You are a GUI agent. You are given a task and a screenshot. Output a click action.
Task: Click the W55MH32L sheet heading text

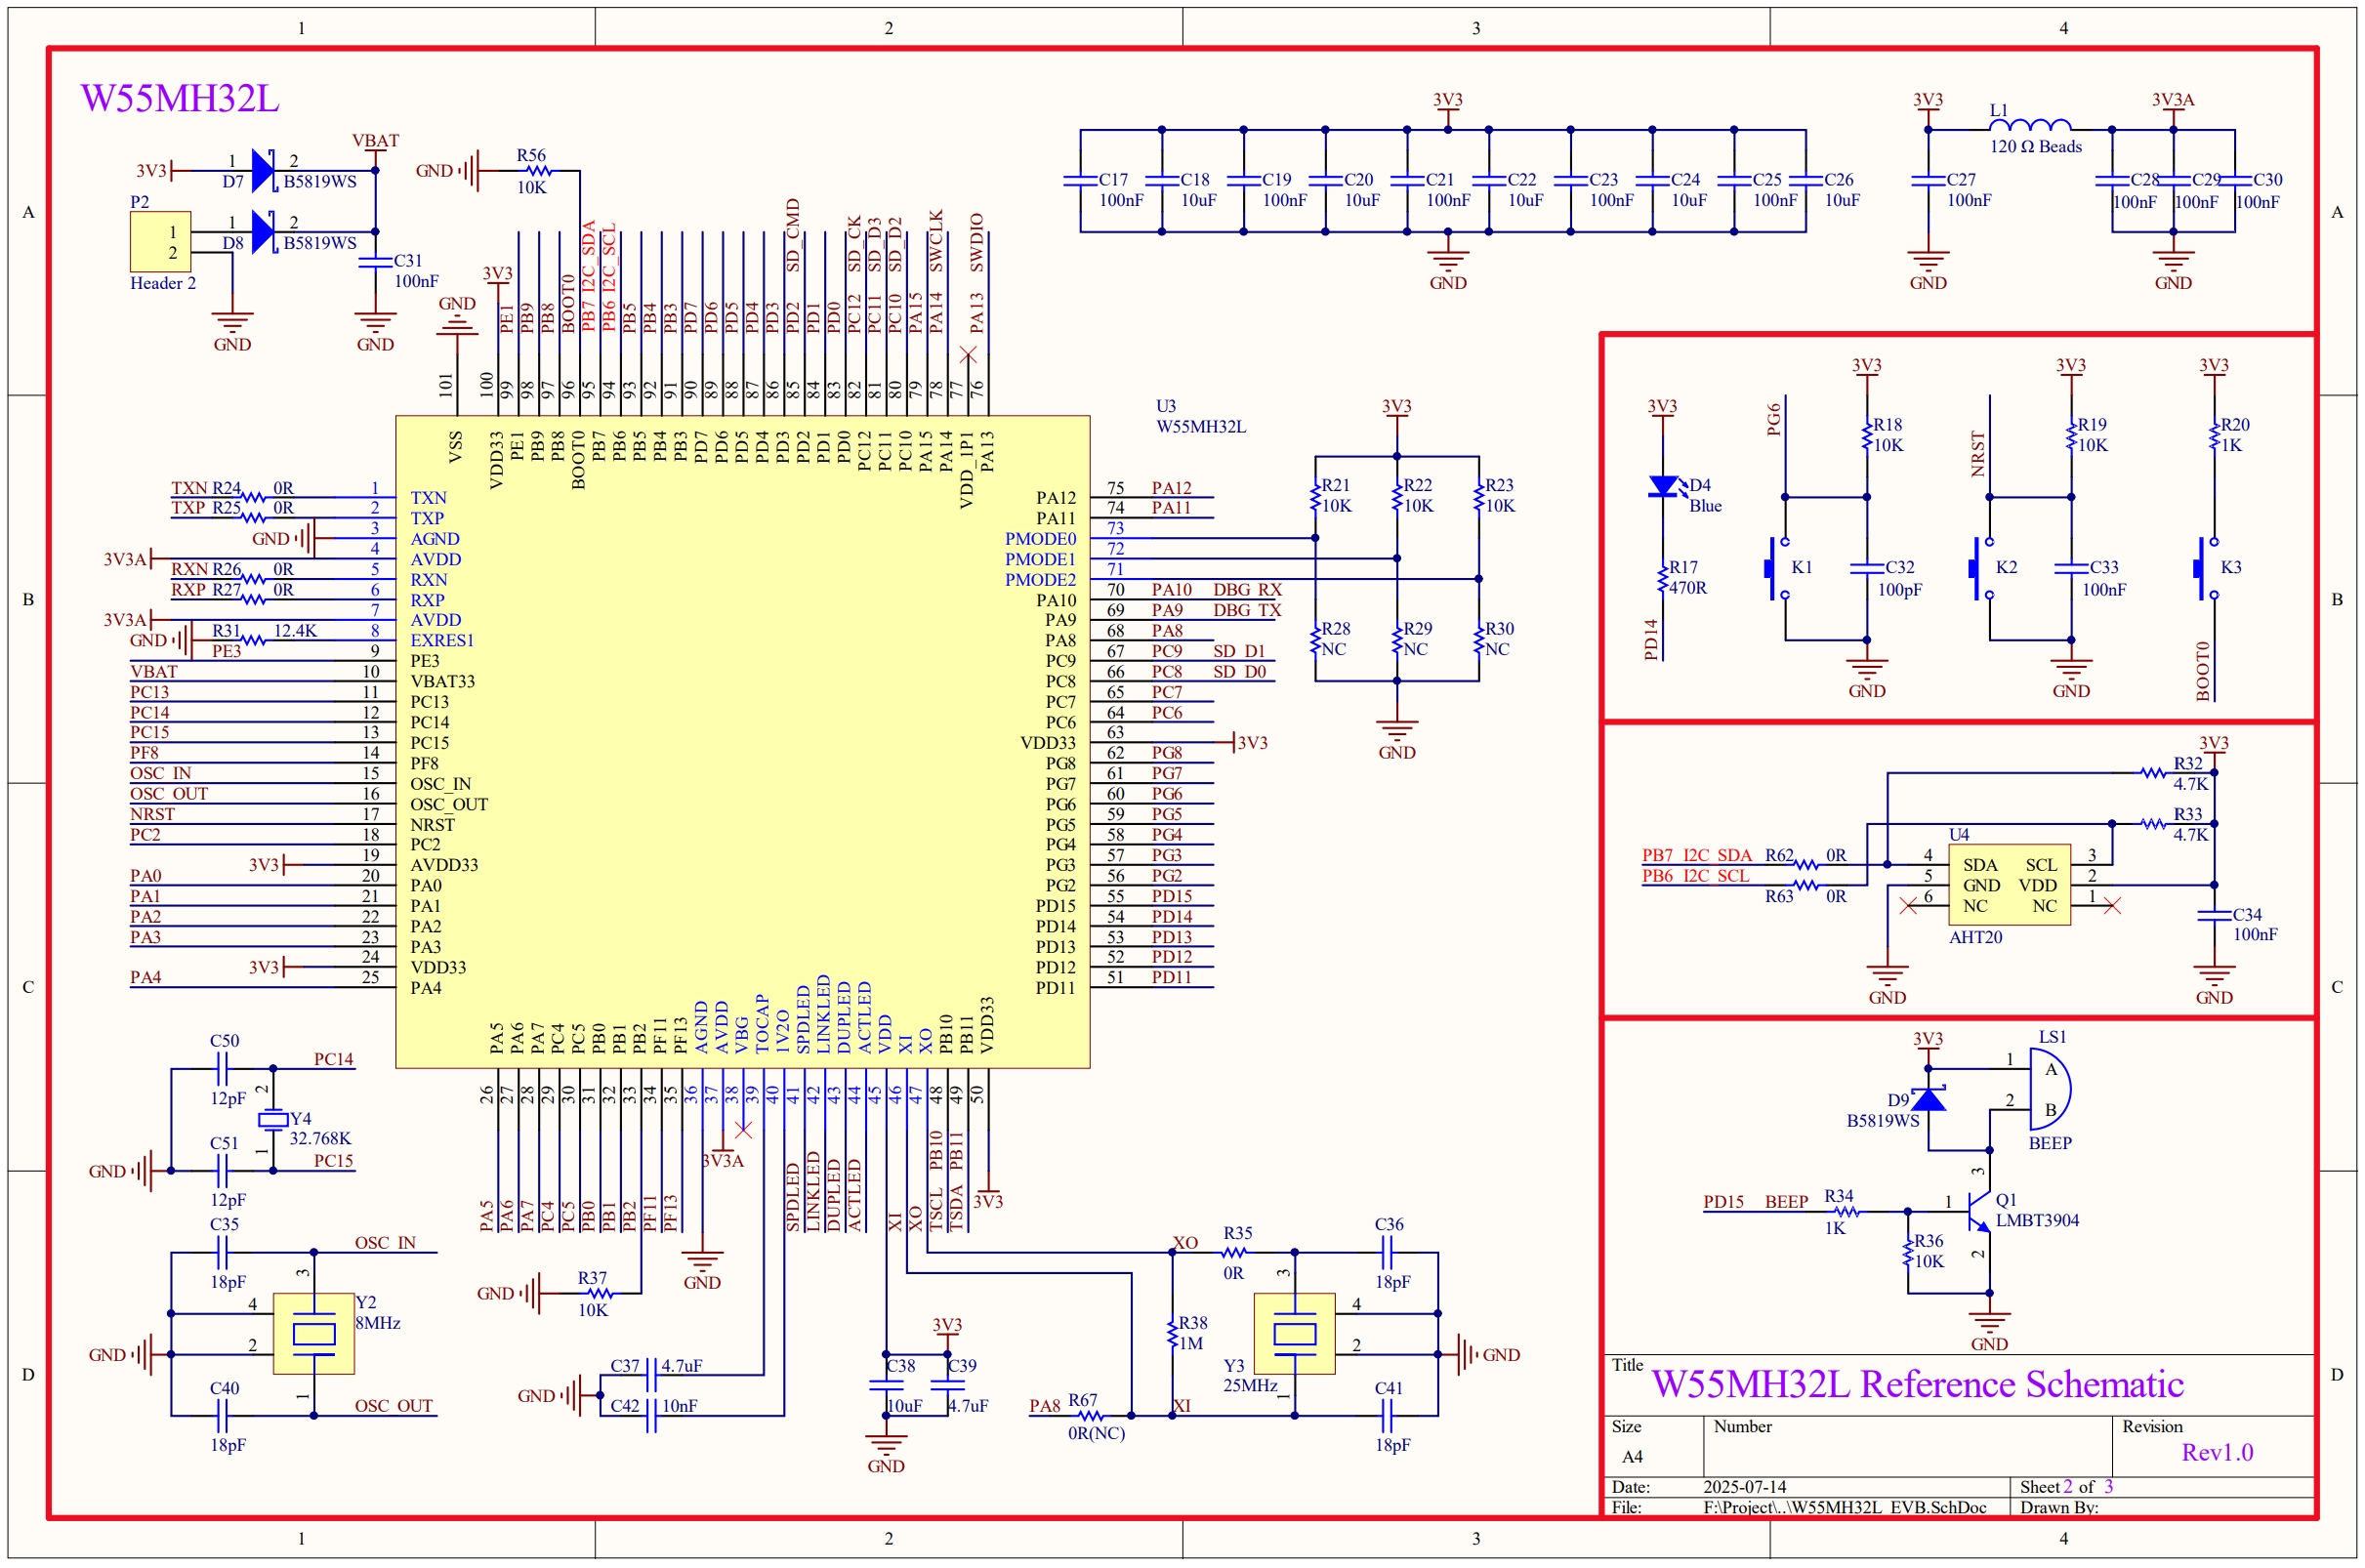[180, 98]
